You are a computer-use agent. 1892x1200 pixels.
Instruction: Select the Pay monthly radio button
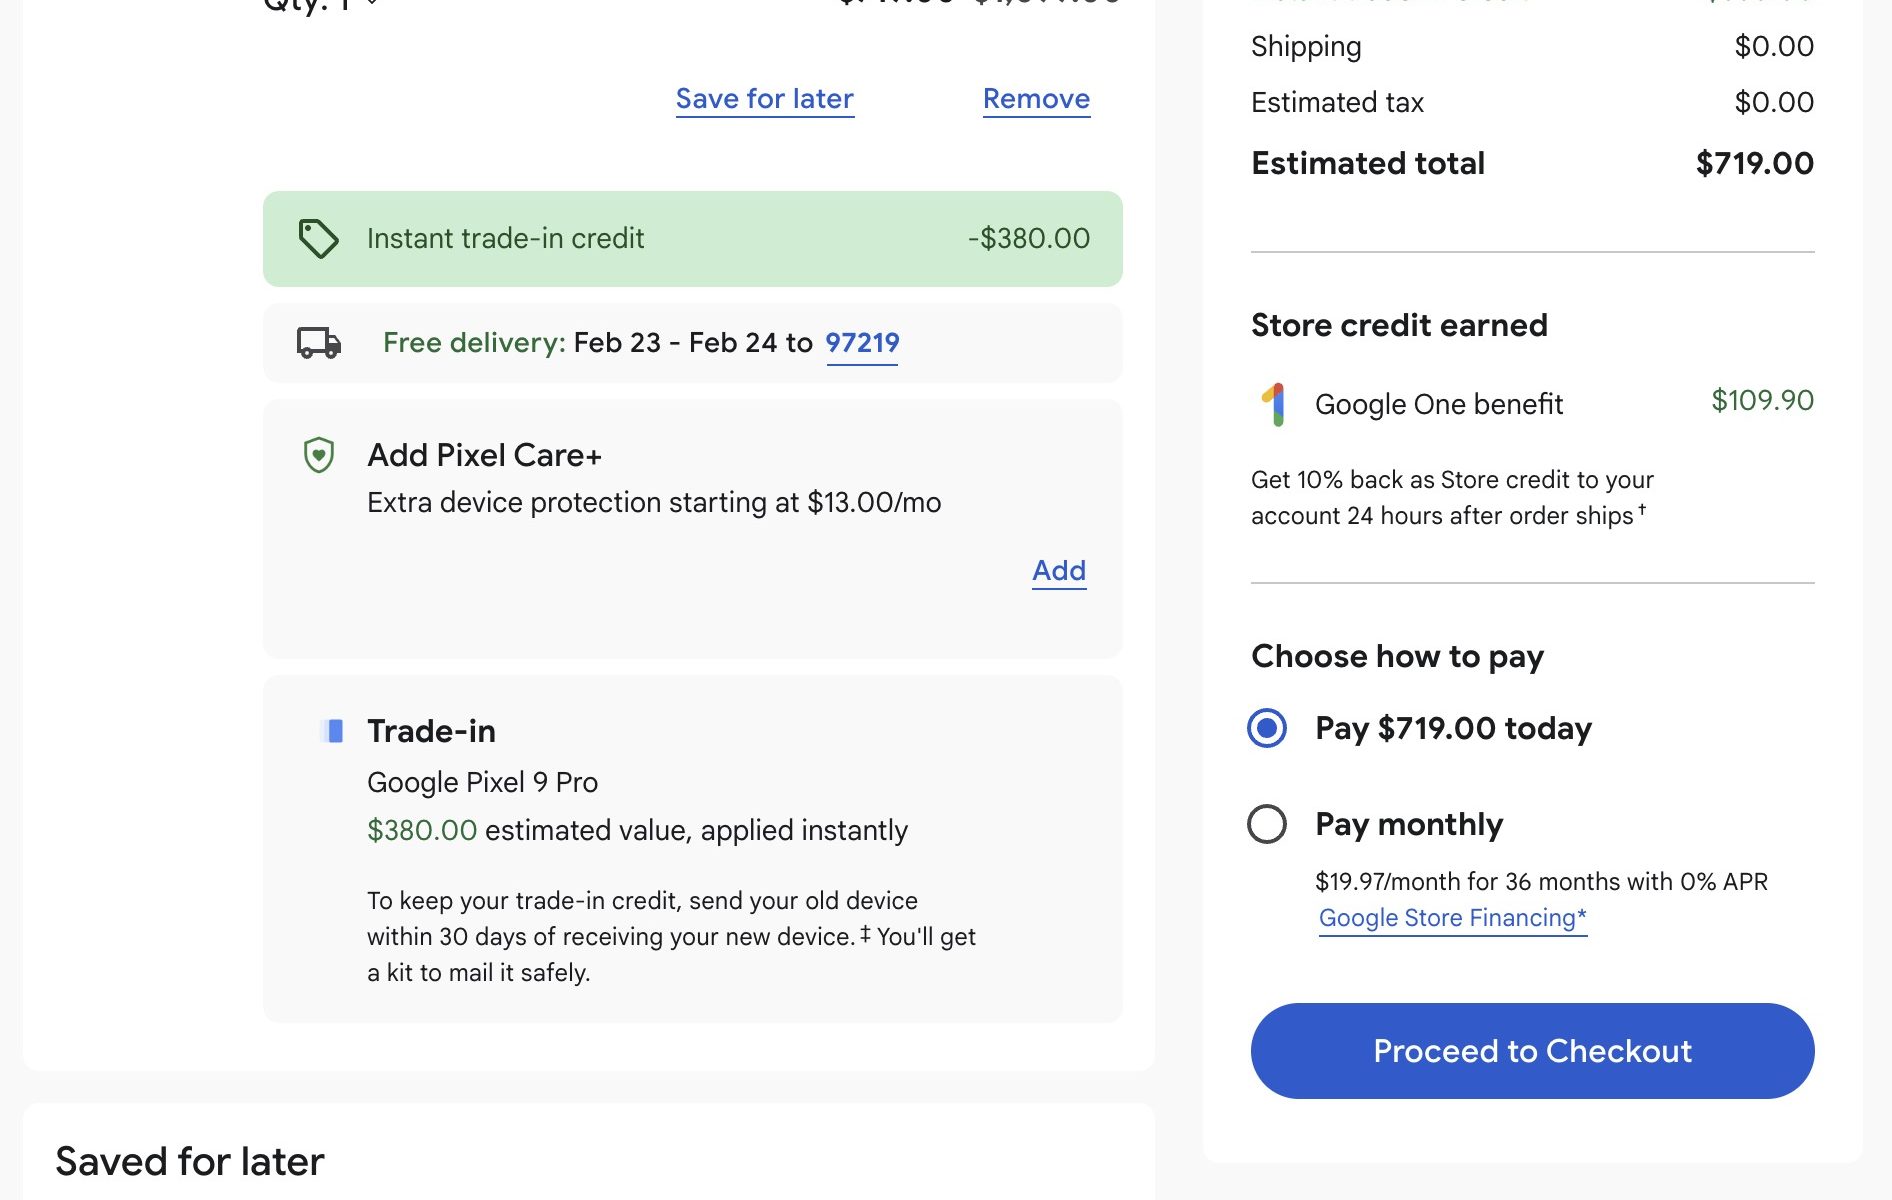[x=1267, y=824]
